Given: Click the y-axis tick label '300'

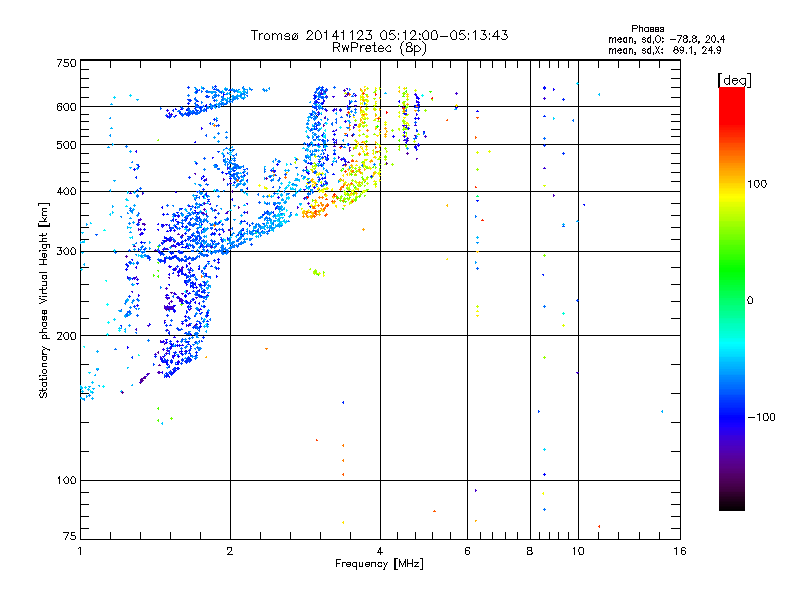Looking at the screenshot, I should pos(66,251).
